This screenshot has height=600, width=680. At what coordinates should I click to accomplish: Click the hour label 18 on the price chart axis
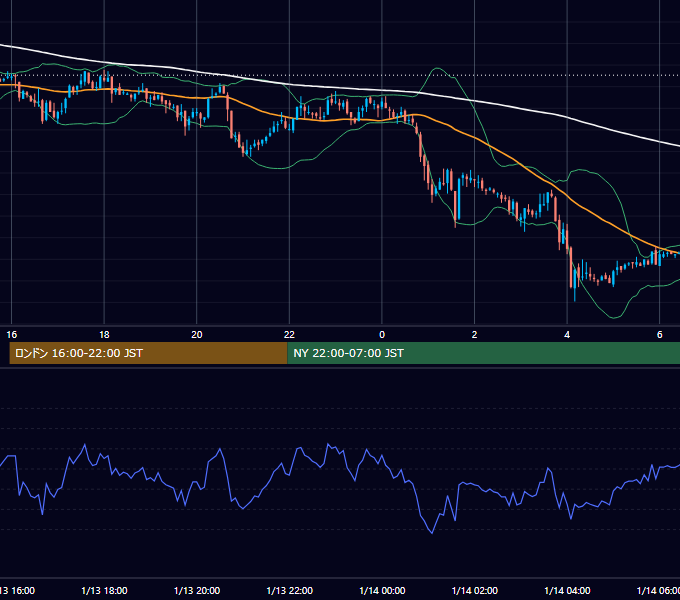tap(104, 335)
